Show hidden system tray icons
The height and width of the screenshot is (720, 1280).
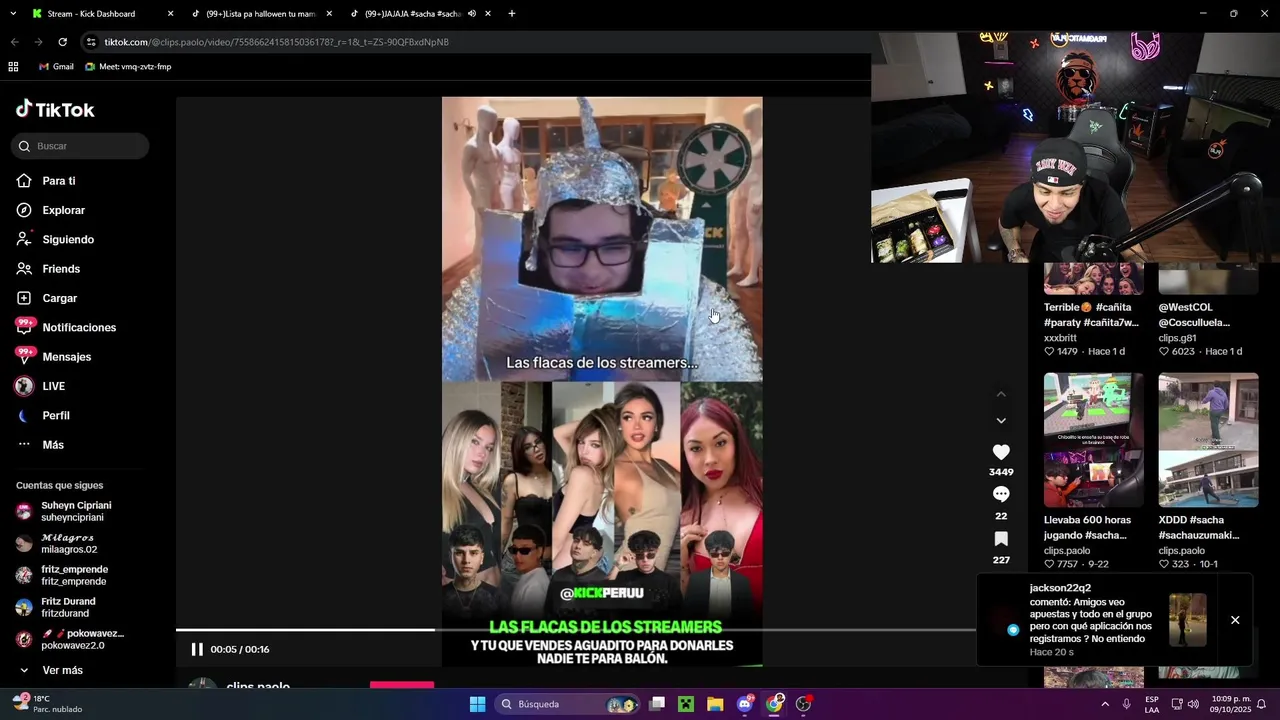1105,704
